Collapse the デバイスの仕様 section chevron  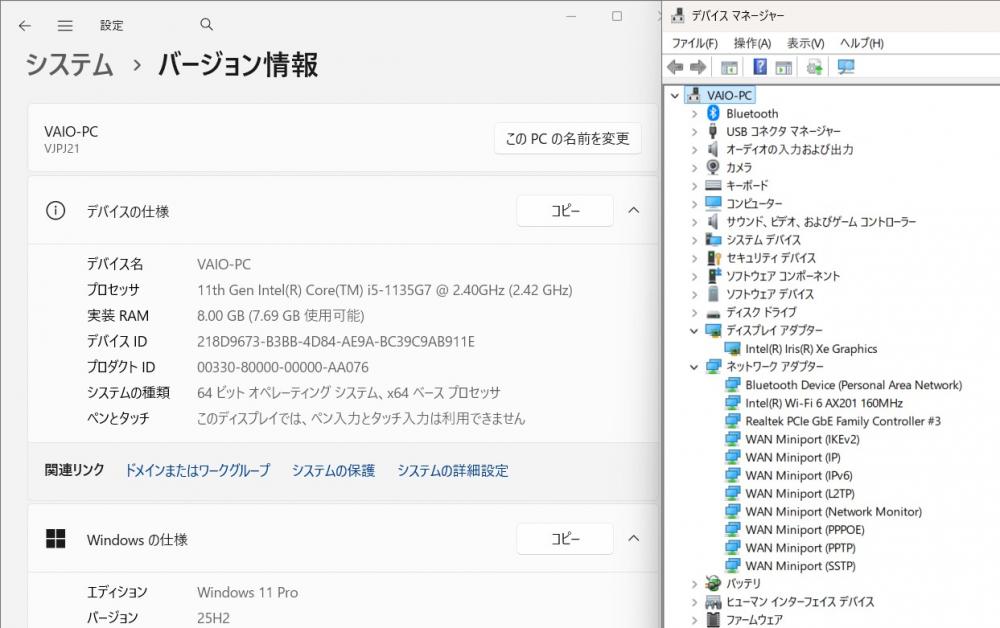pos(633,211)
